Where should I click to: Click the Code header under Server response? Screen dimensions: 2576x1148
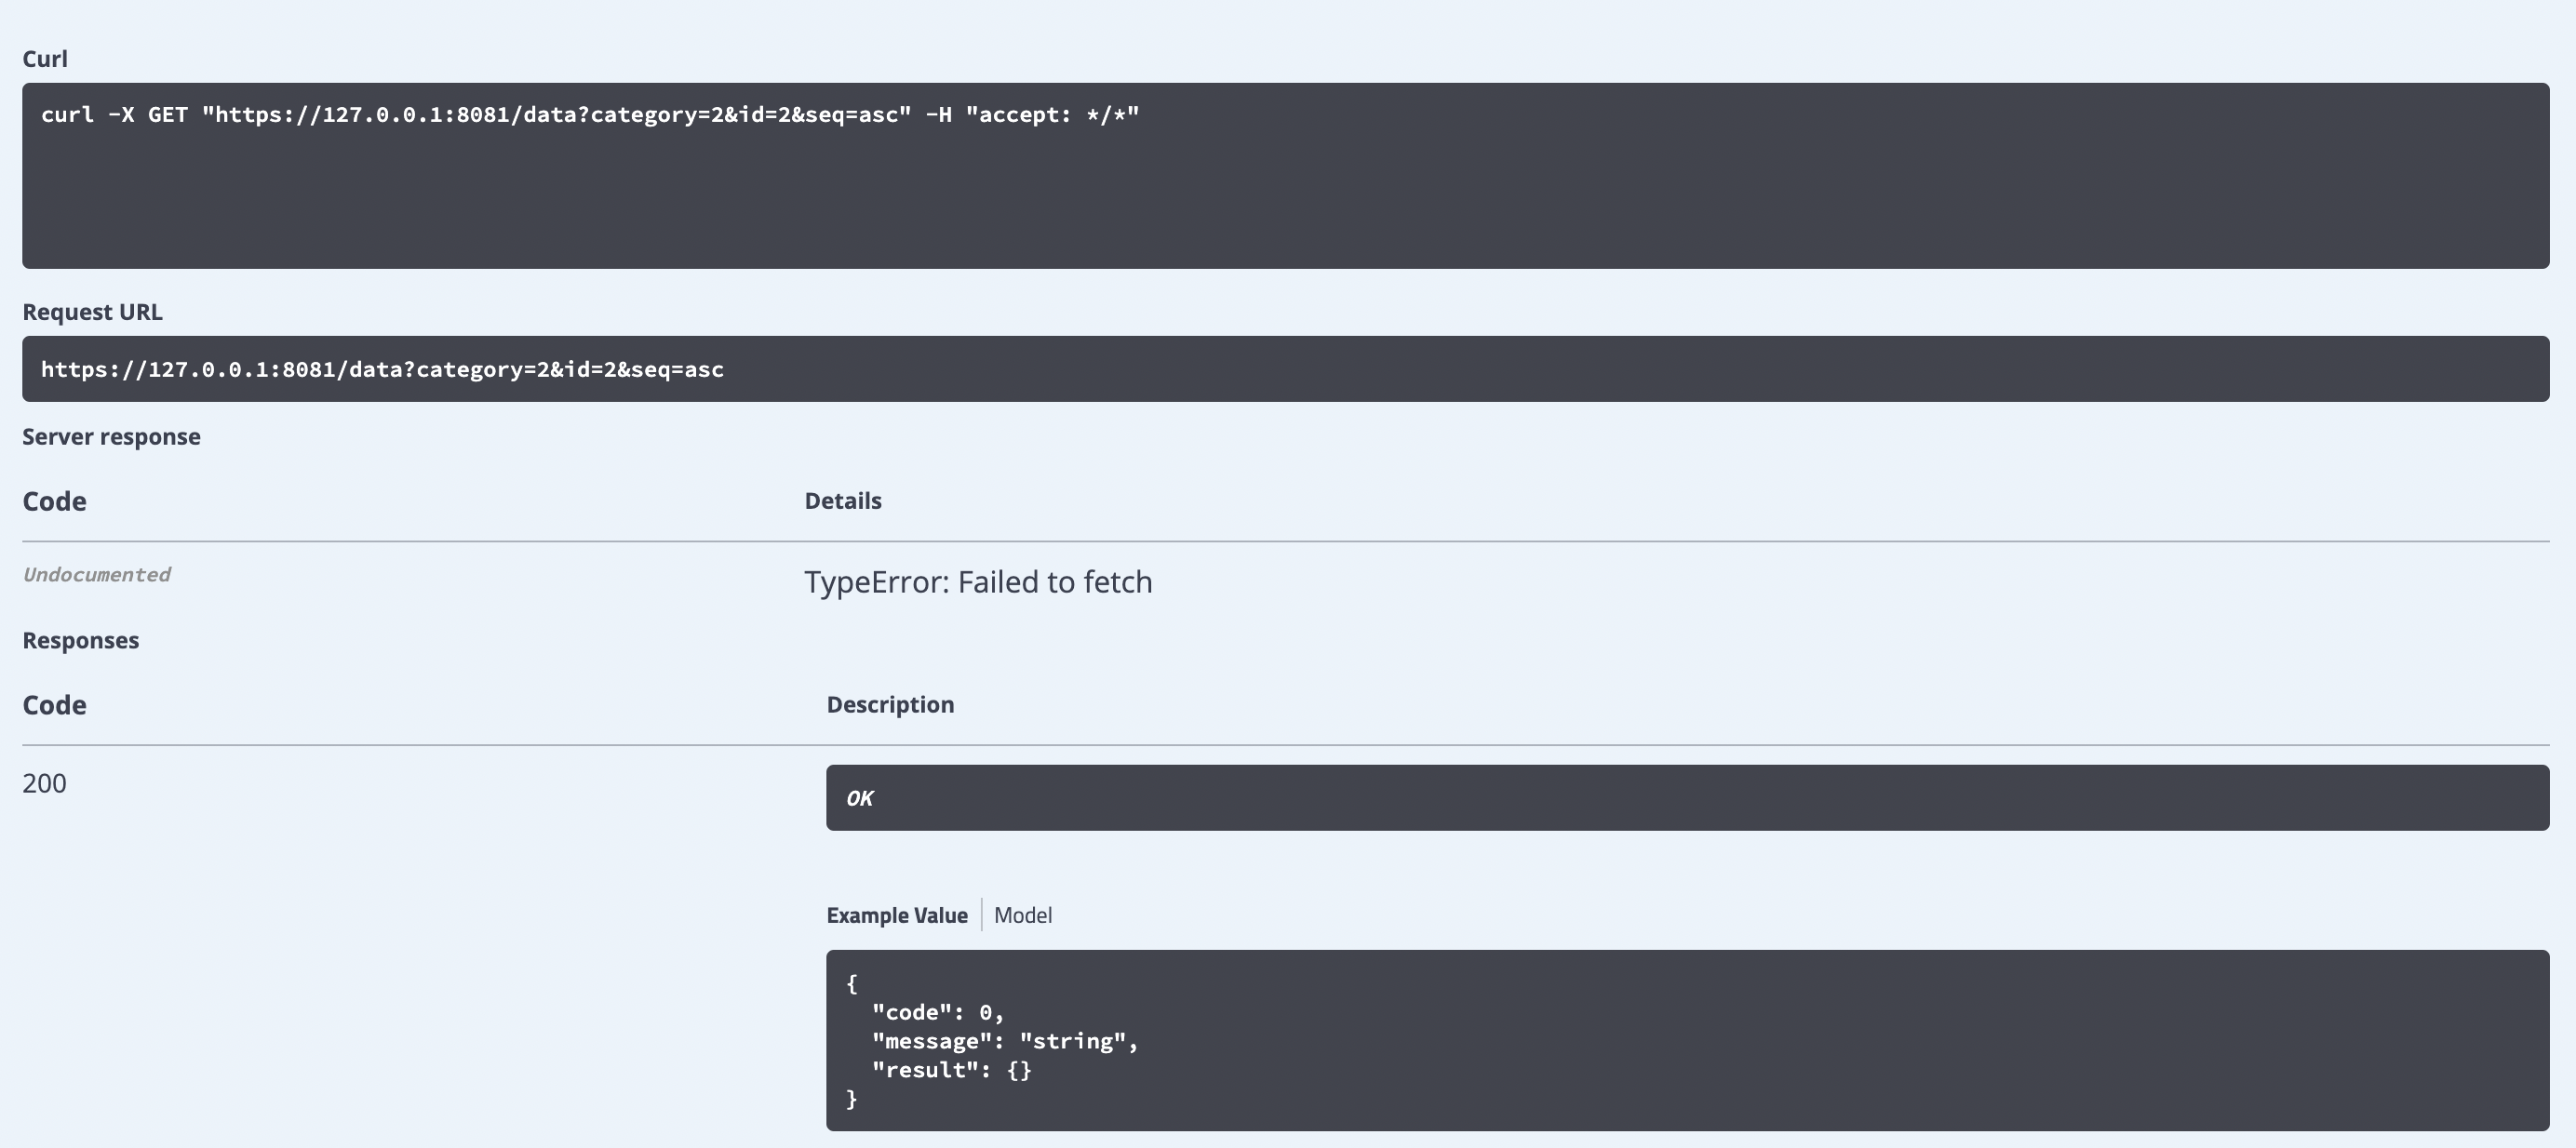pyautogui.click(x=54, y=501)
